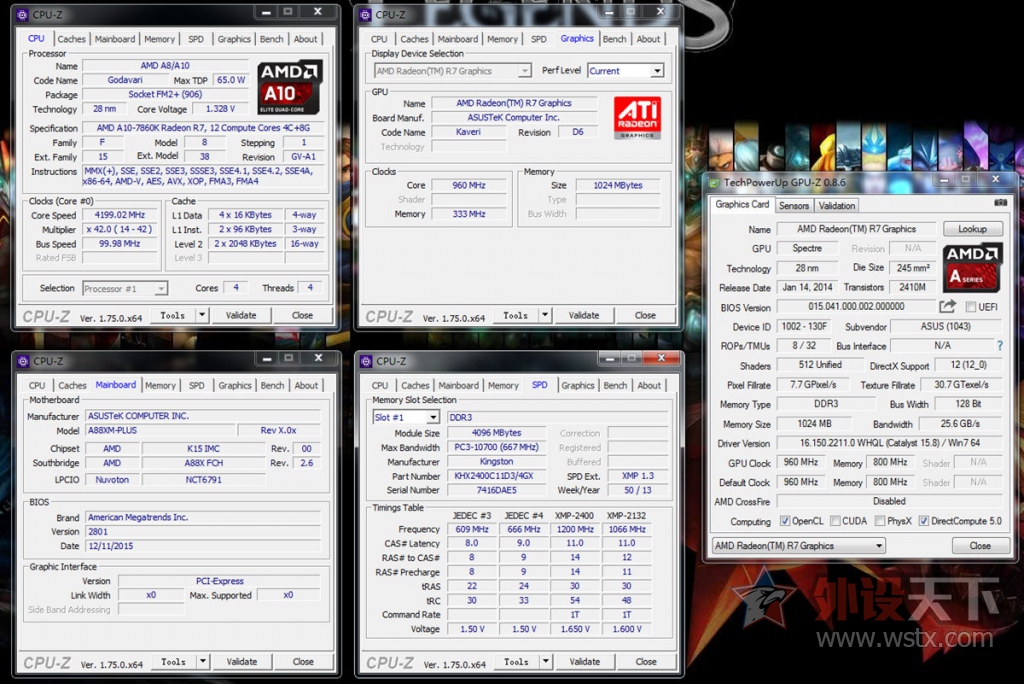Click Close button in Graphics tab window
1024x684 pixels.
pos(645,315)
